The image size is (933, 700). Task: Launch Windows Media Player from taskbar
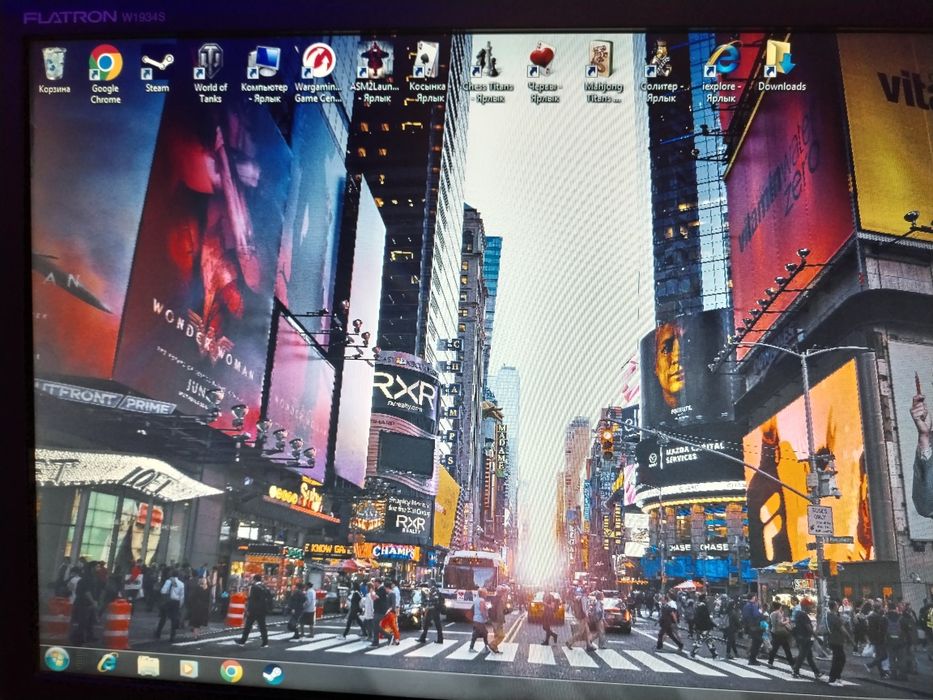click(189, 668)
